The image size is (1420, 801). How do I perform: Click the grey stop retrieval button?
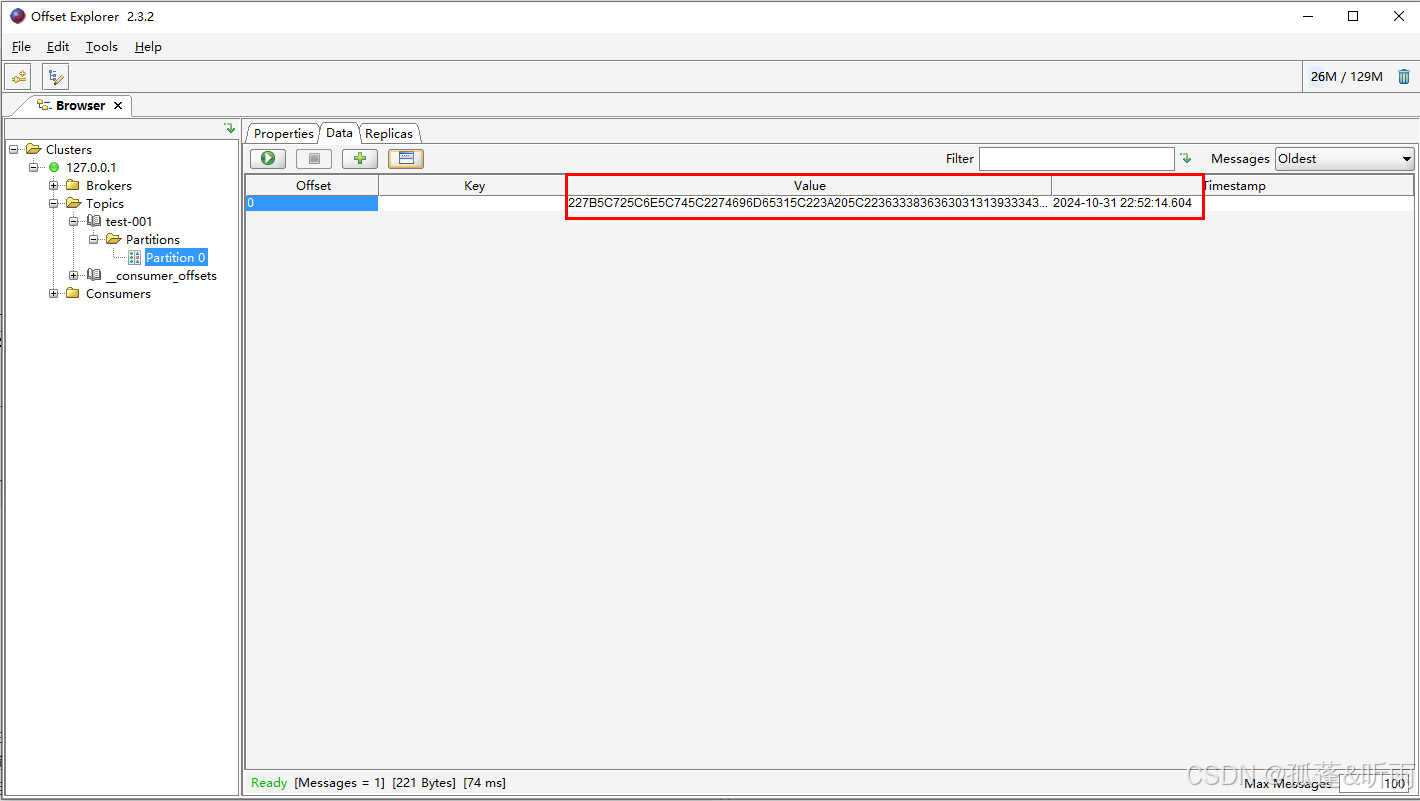pyautogui.click(x=314, y=158)
